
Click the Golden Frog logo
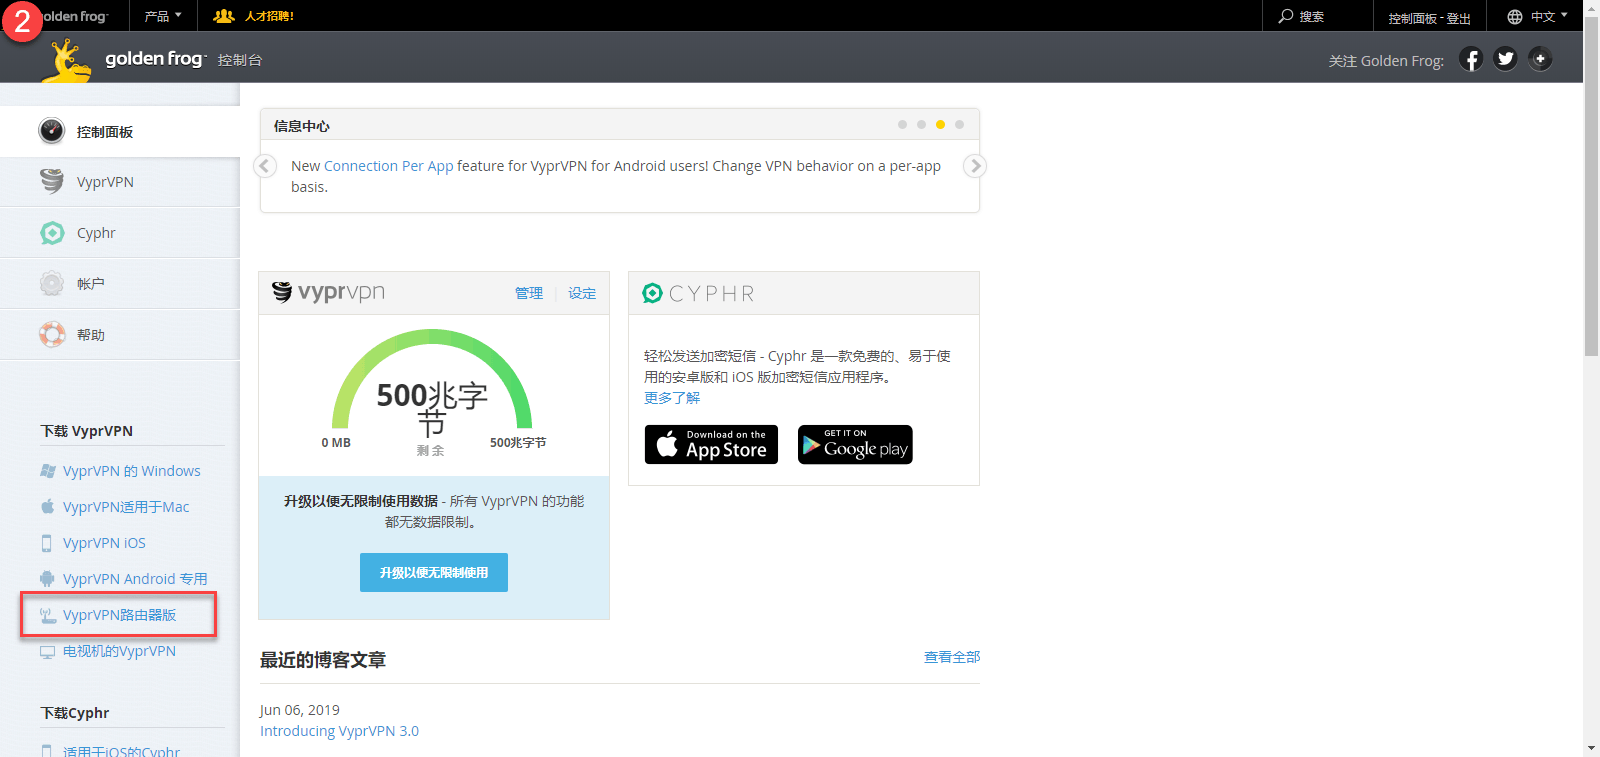pos(123,59)
